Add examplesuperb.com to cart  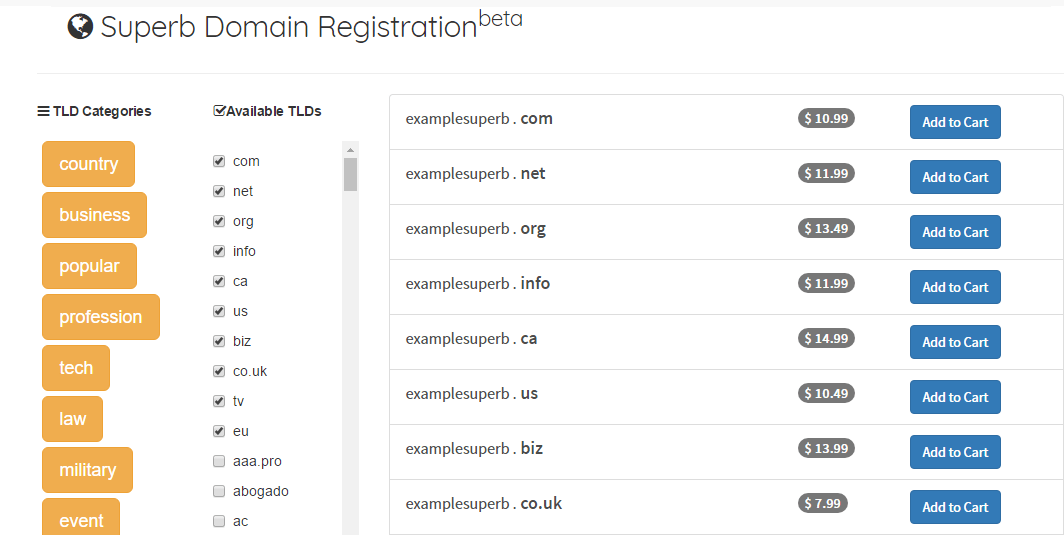[955, 122]
